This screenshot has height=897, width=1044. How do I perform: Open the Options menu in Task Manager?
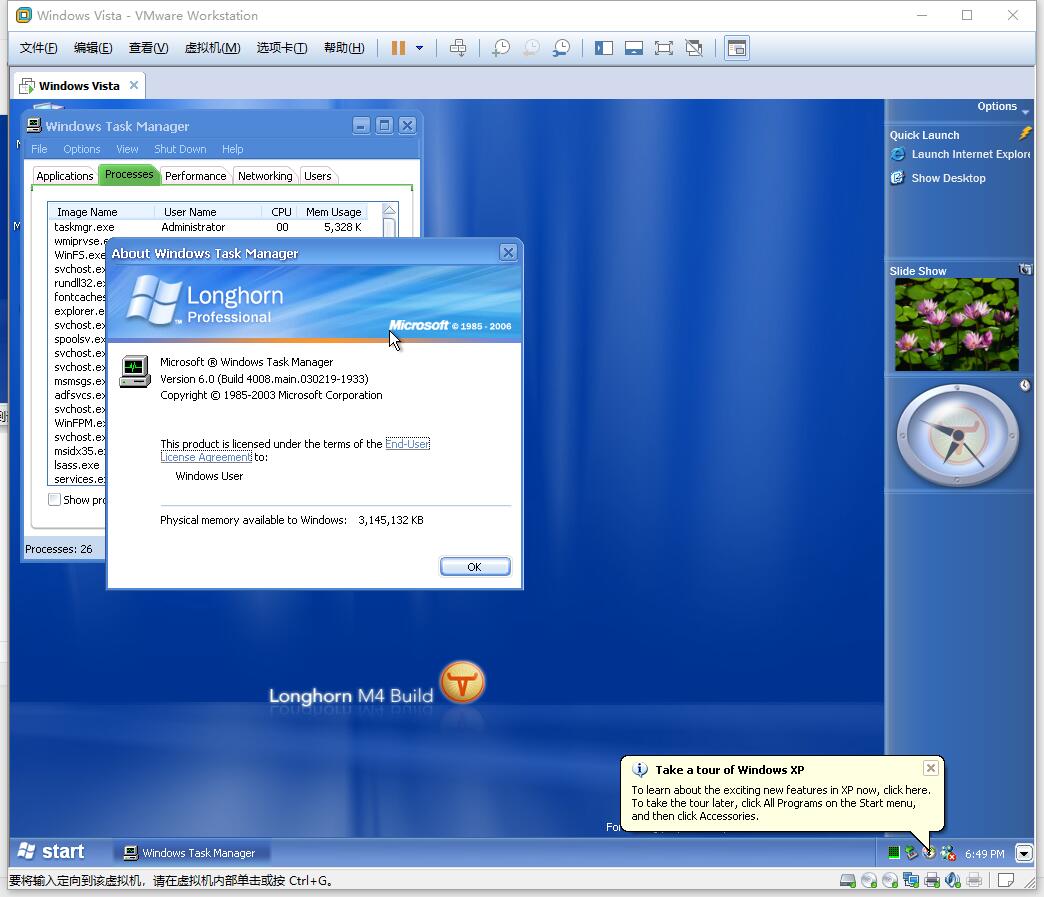[82, 149]
